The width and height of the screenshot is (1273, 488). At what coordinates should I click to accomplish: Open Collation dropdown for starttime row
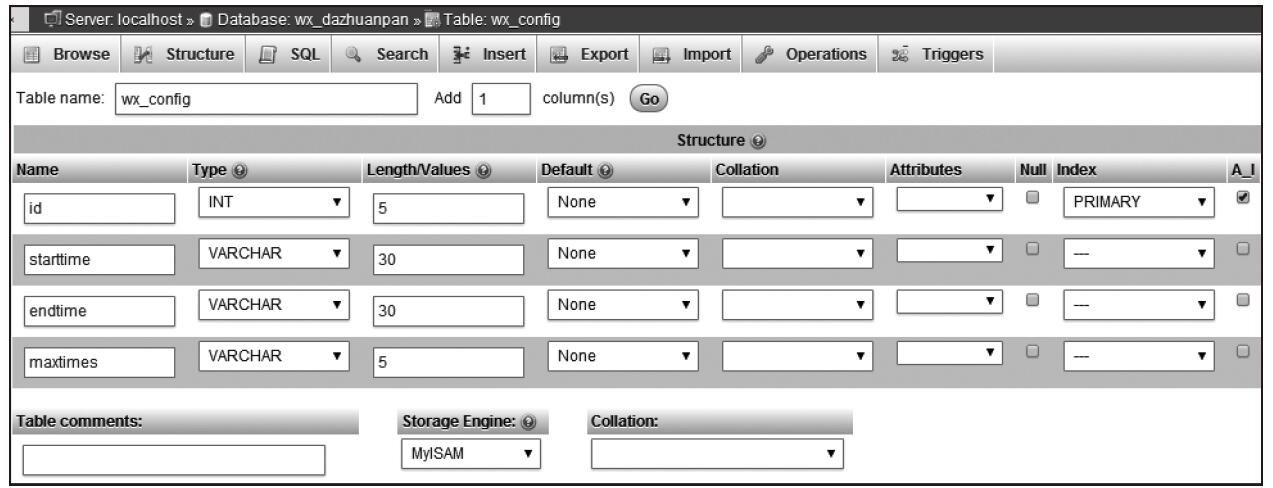coord(797,253)
